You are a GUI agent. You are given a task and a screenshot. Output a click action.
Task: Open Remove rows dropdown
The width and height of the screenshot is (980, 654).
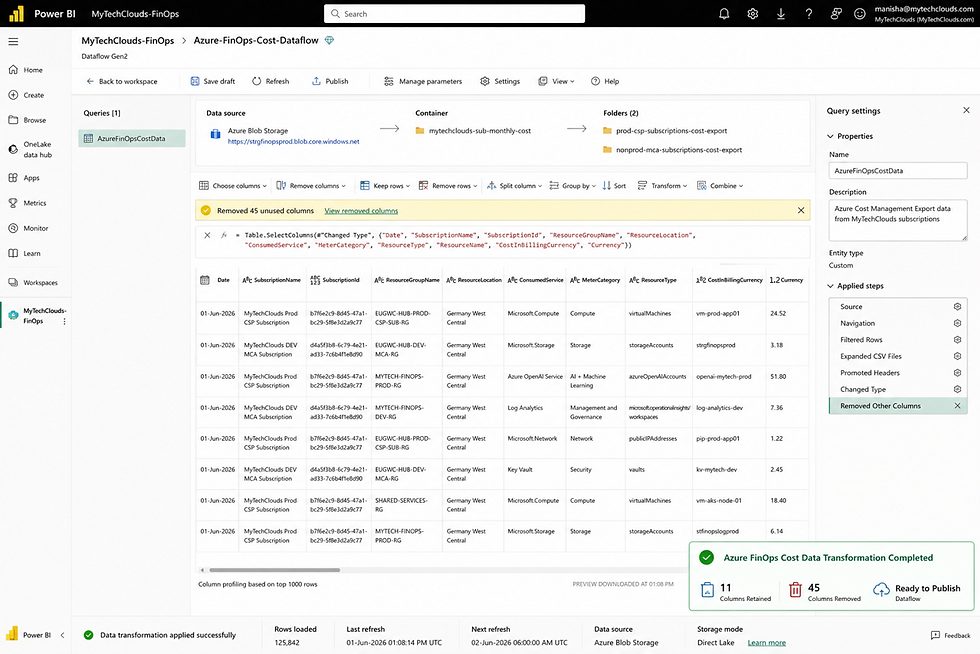coord(448,186)
